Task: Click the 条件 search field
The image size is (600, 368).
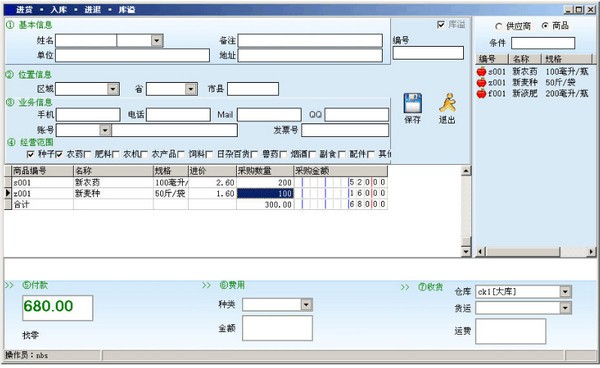Action: tap(543, 43)
